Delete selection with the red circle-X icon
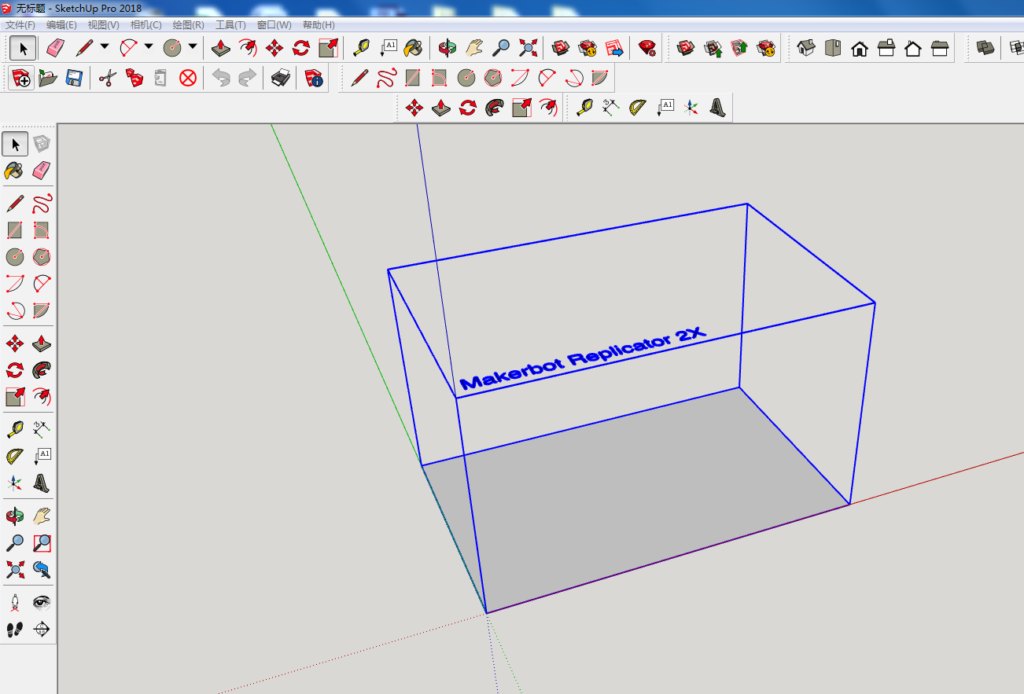 point(187,78)
